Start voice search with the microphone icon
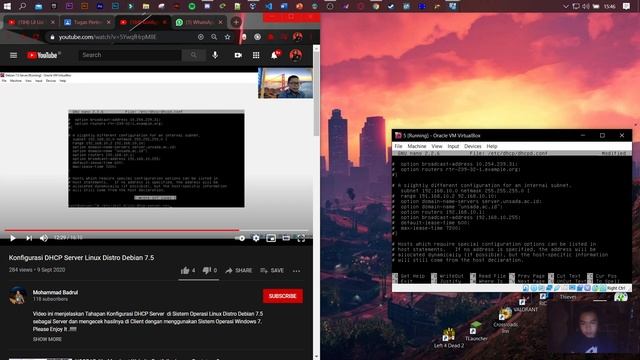Screen dimensions: 640x360 pyautogui.click(x=215, y=55)
